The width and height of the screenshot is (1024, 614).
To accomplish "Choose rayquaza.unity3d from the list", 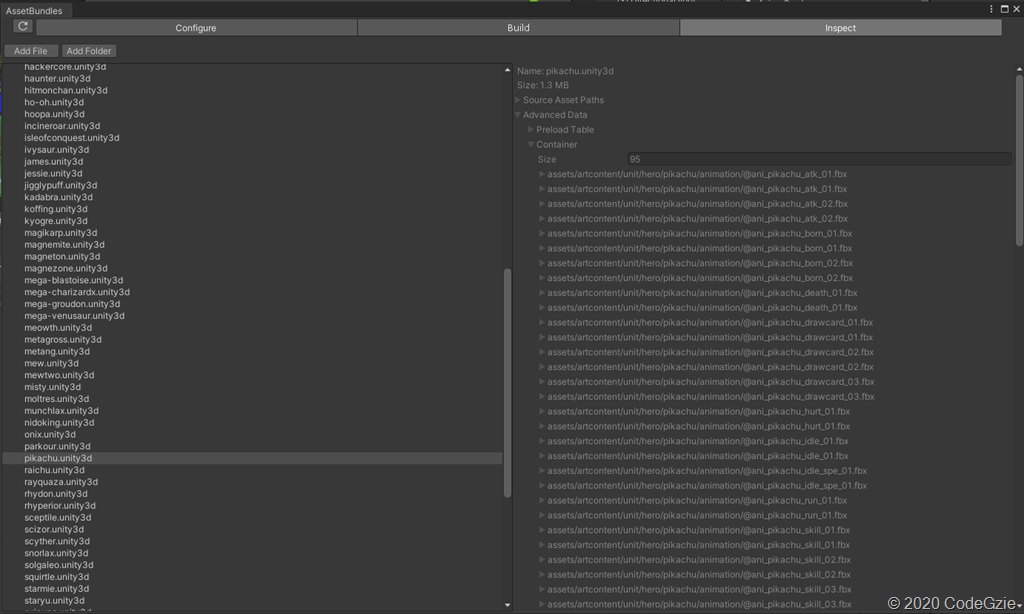I will 61,482.
